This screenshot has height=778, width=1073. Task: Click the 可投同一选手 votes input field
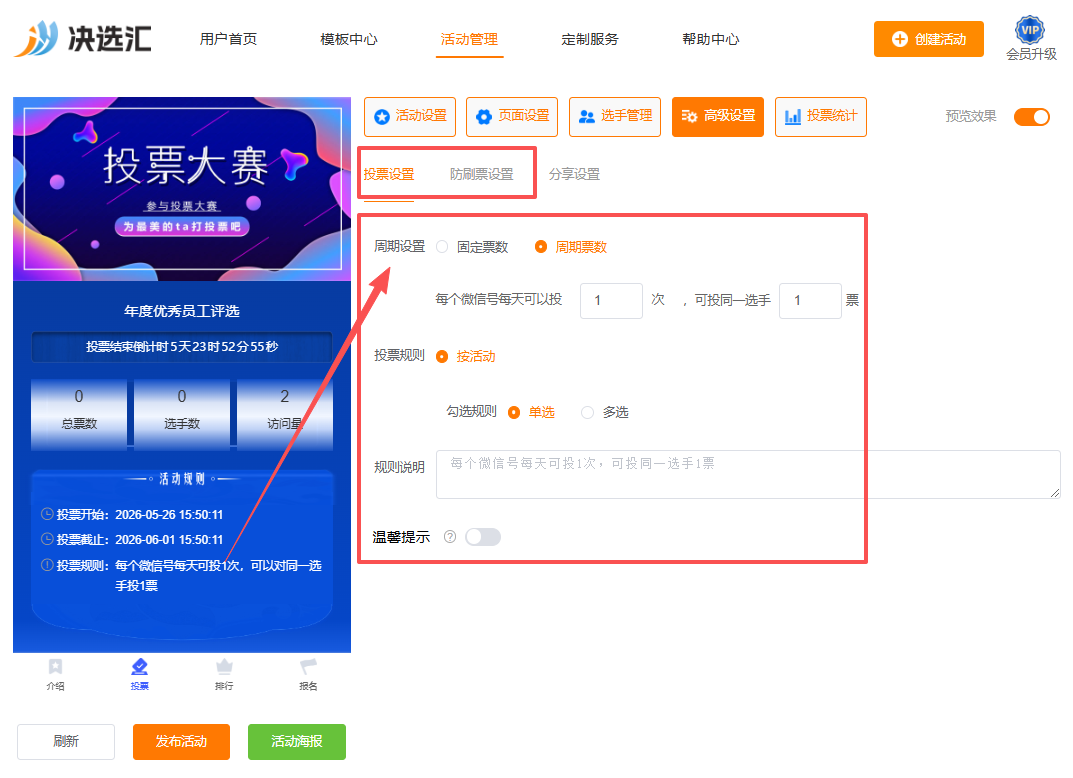tap(810, 301)
